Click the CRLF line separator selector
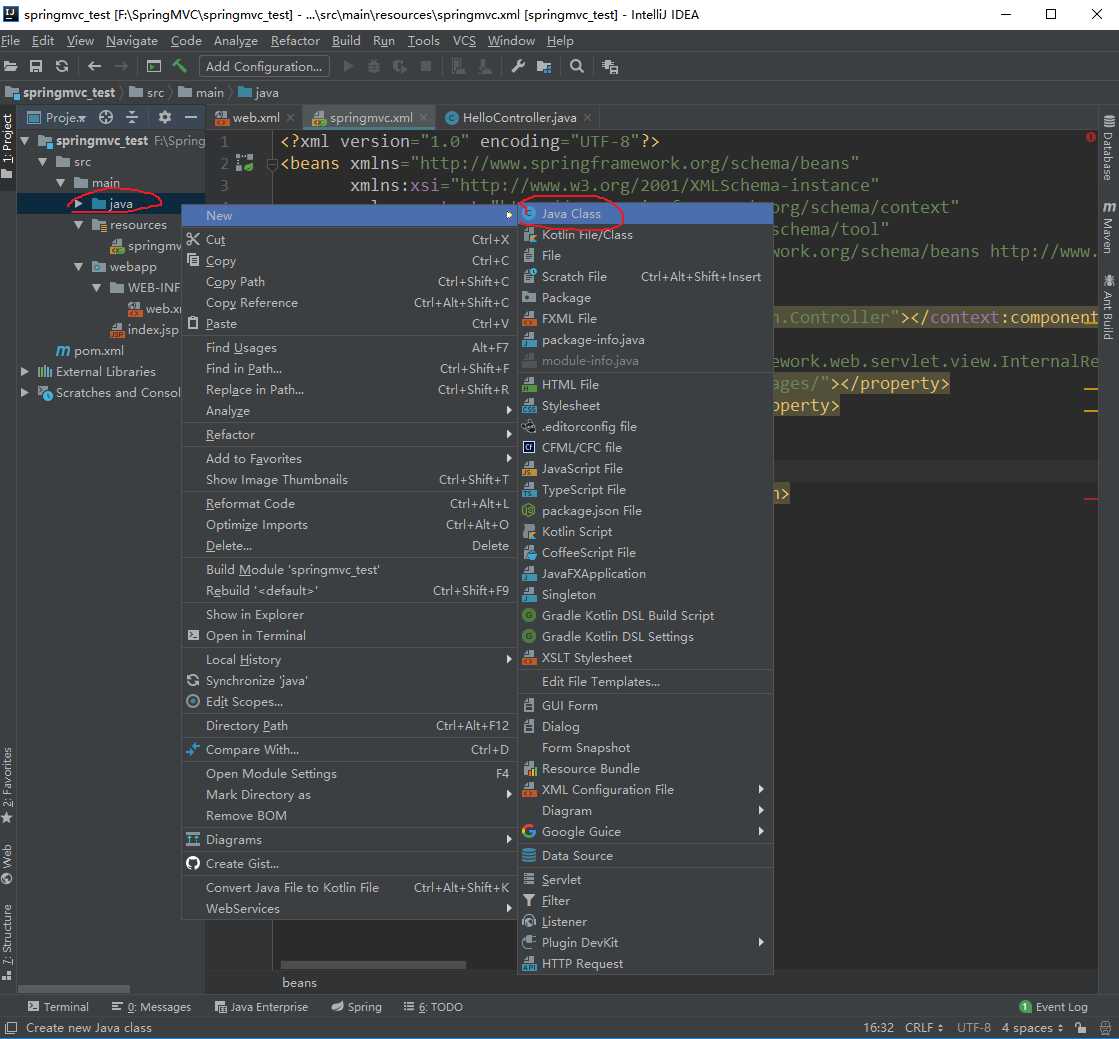Image resolution: width=1119 pixels, height=1039 pixels. (924, 1028)
